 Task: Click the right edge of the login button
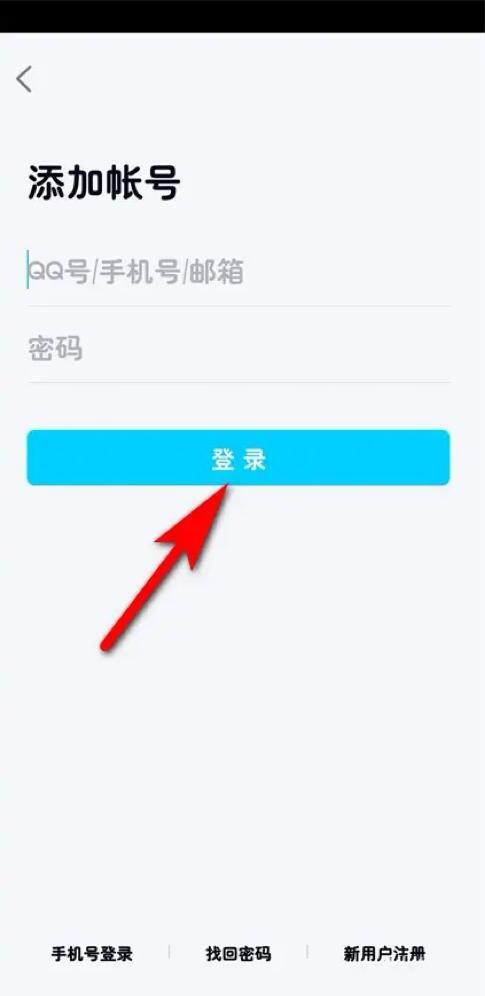click(445, 457)
